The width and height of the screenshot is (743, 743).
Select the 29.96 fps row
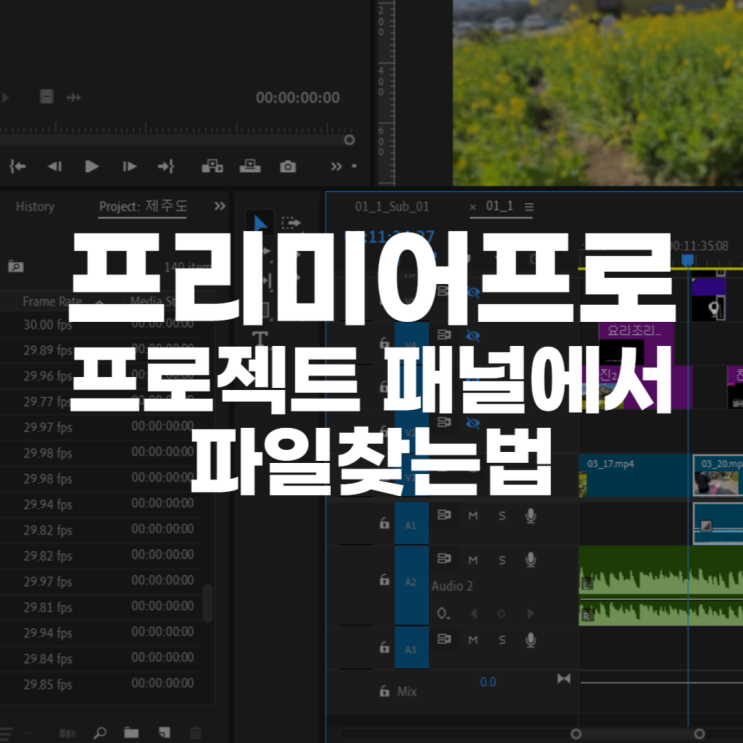[x=101, y=376]
